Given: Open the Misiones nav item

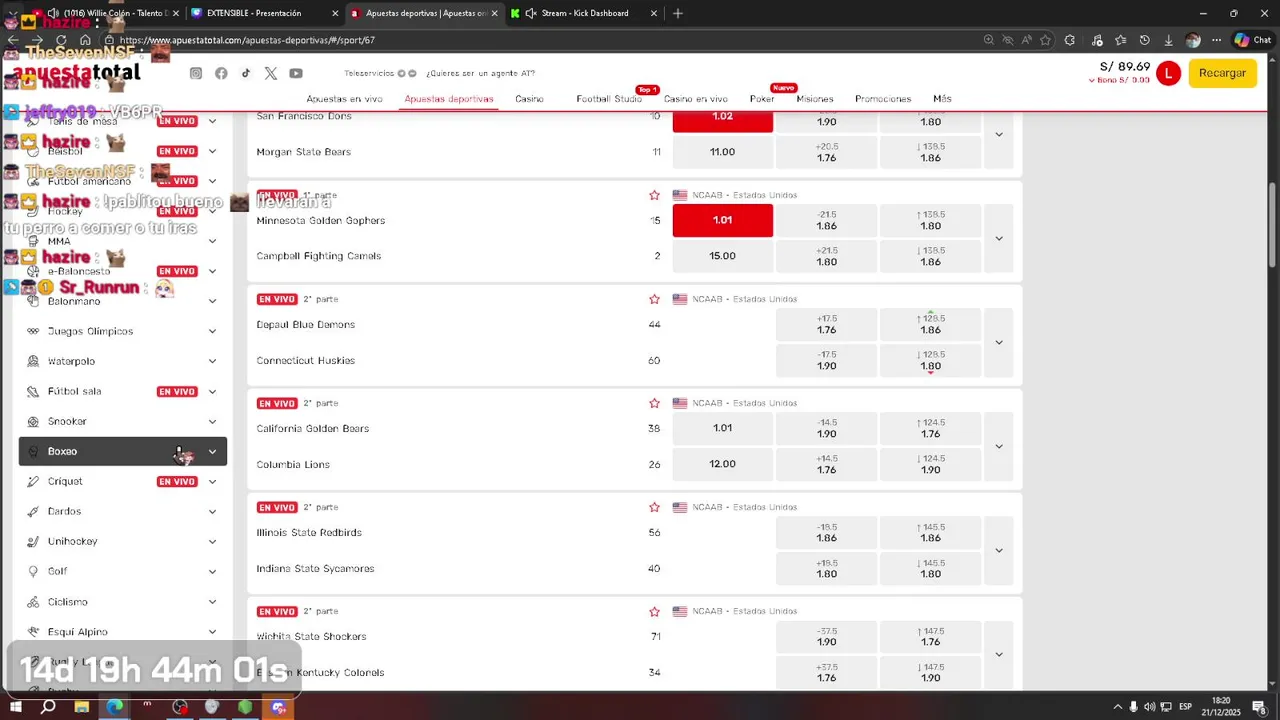Looking at the screenshot, I should click(815, 99).
